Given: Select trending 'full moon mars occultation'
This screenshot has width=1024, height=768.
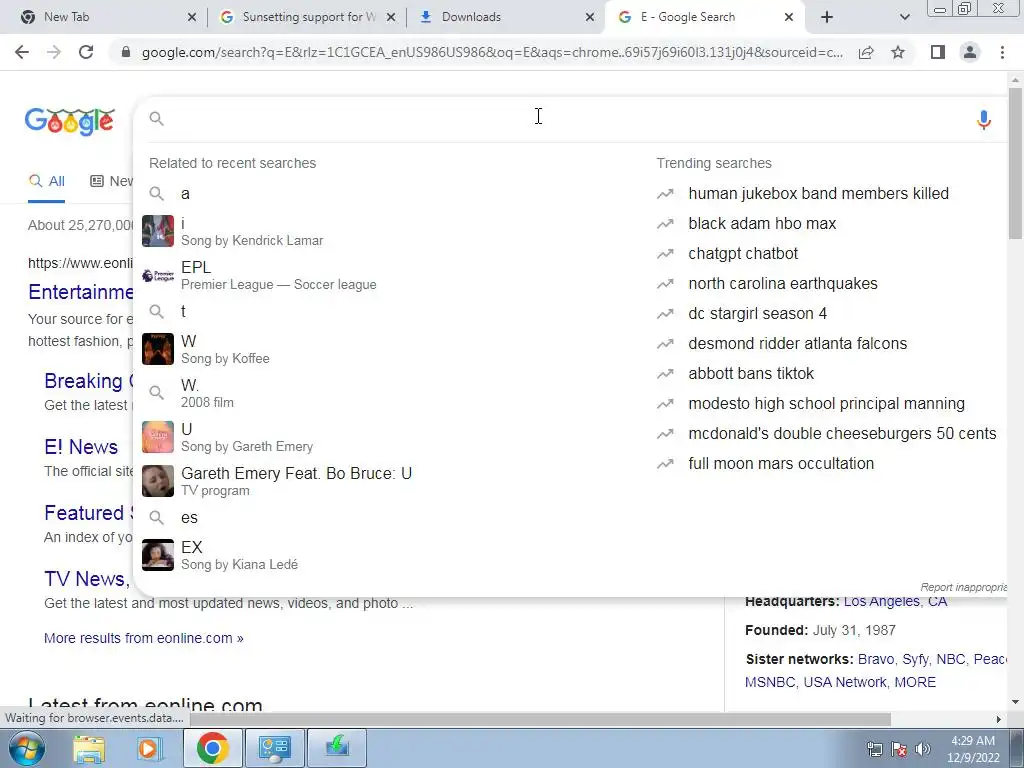Looking at the screenshot, I should [781, 464].
